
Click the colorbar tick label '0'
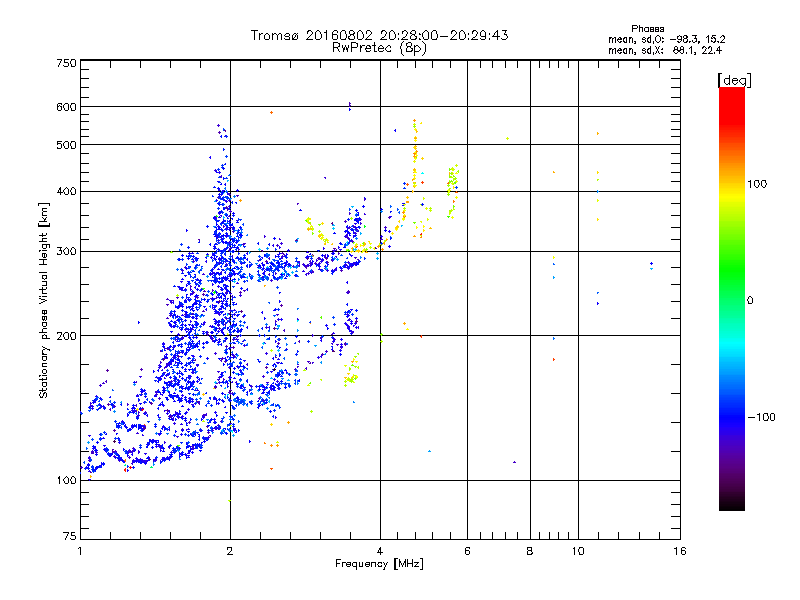[x=750, y=301]
